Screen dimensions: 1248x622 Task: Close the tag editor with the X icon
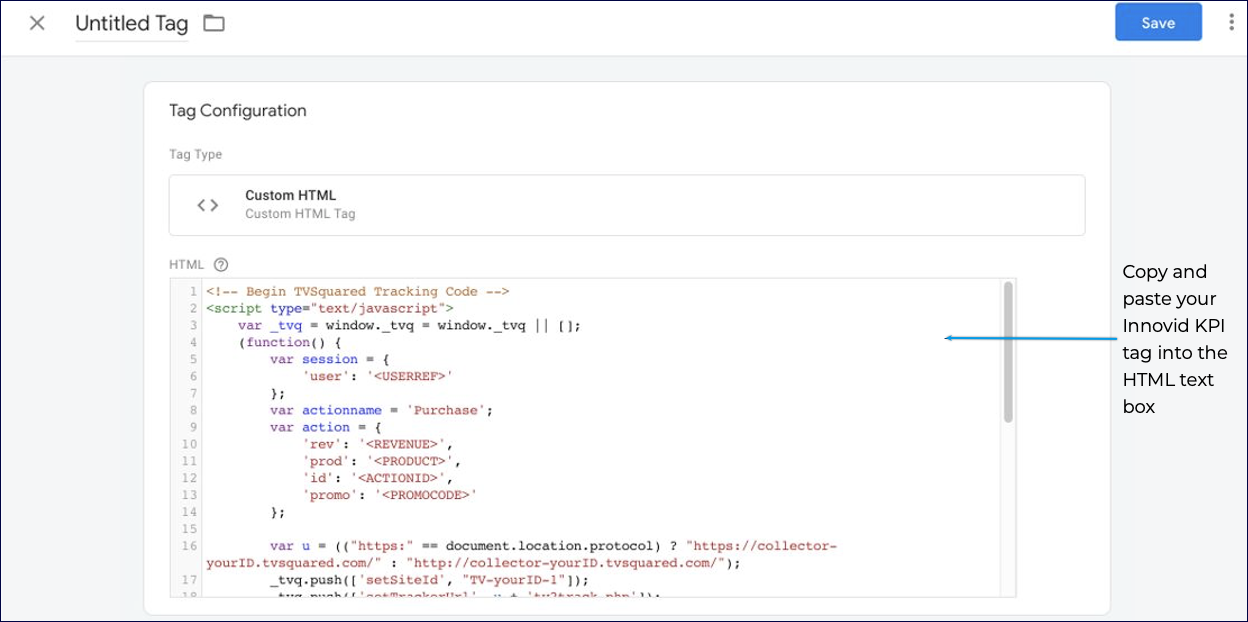pyautogui.click(x=37, y=22)
